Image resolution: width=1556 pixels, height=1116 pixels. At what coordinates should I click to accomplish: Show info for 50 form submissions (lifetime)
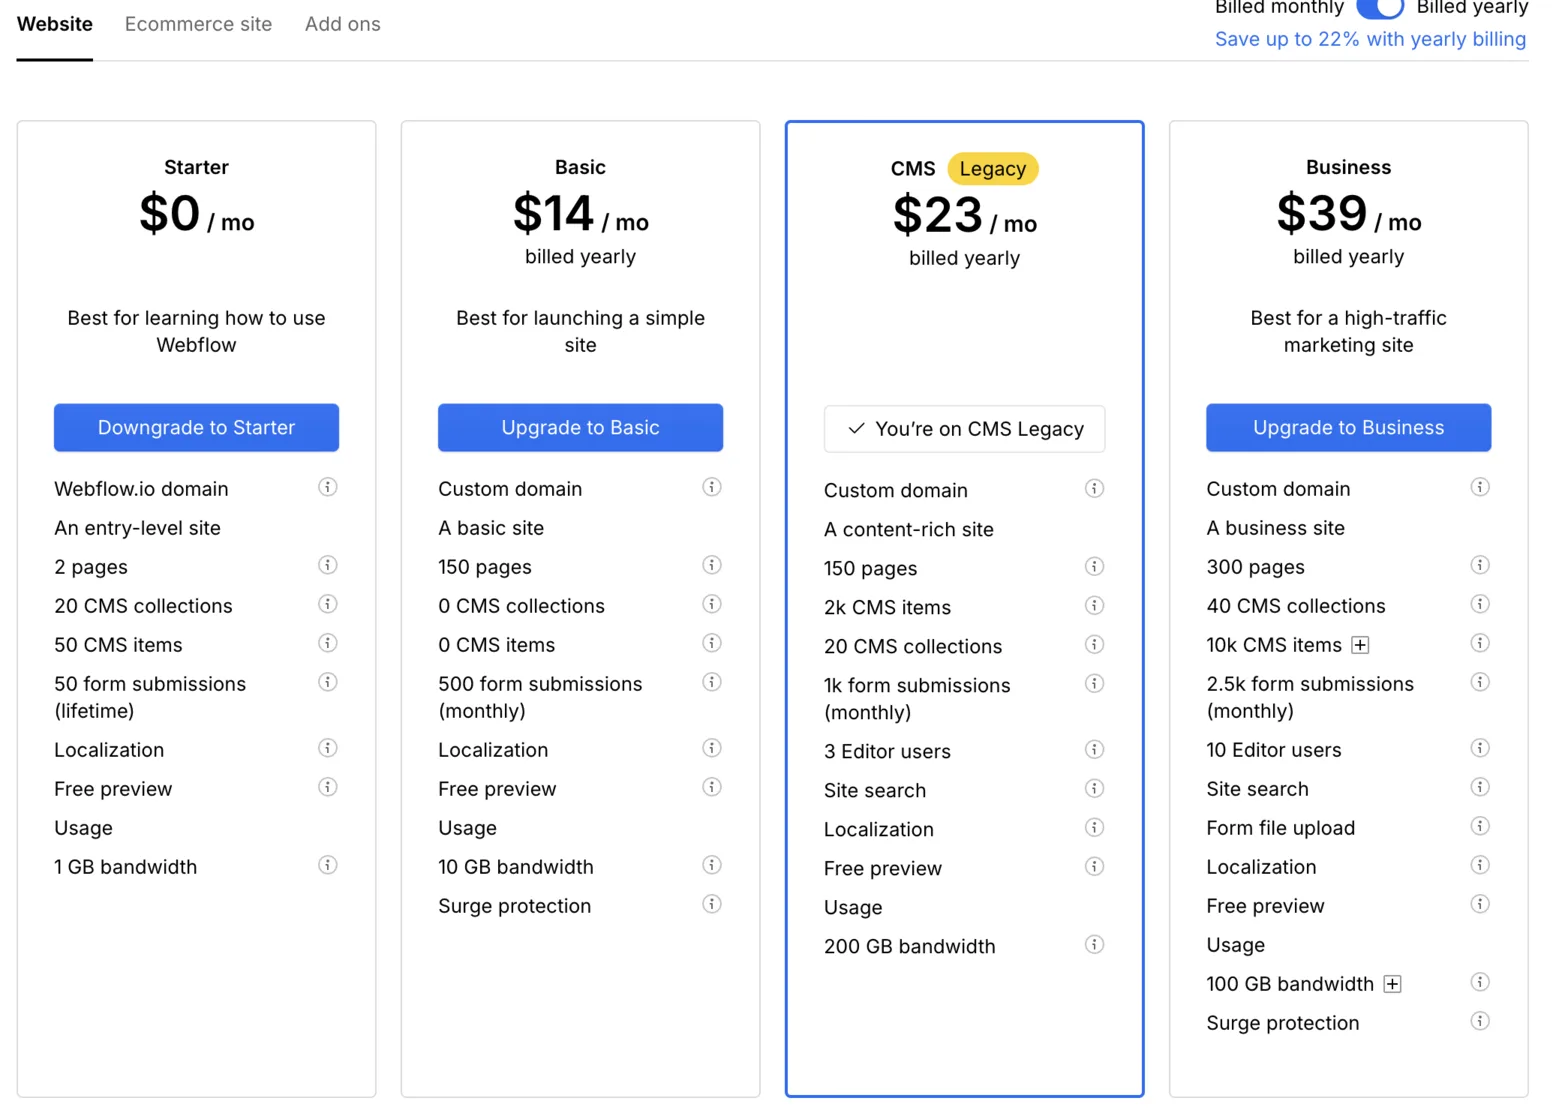[327, 682]
